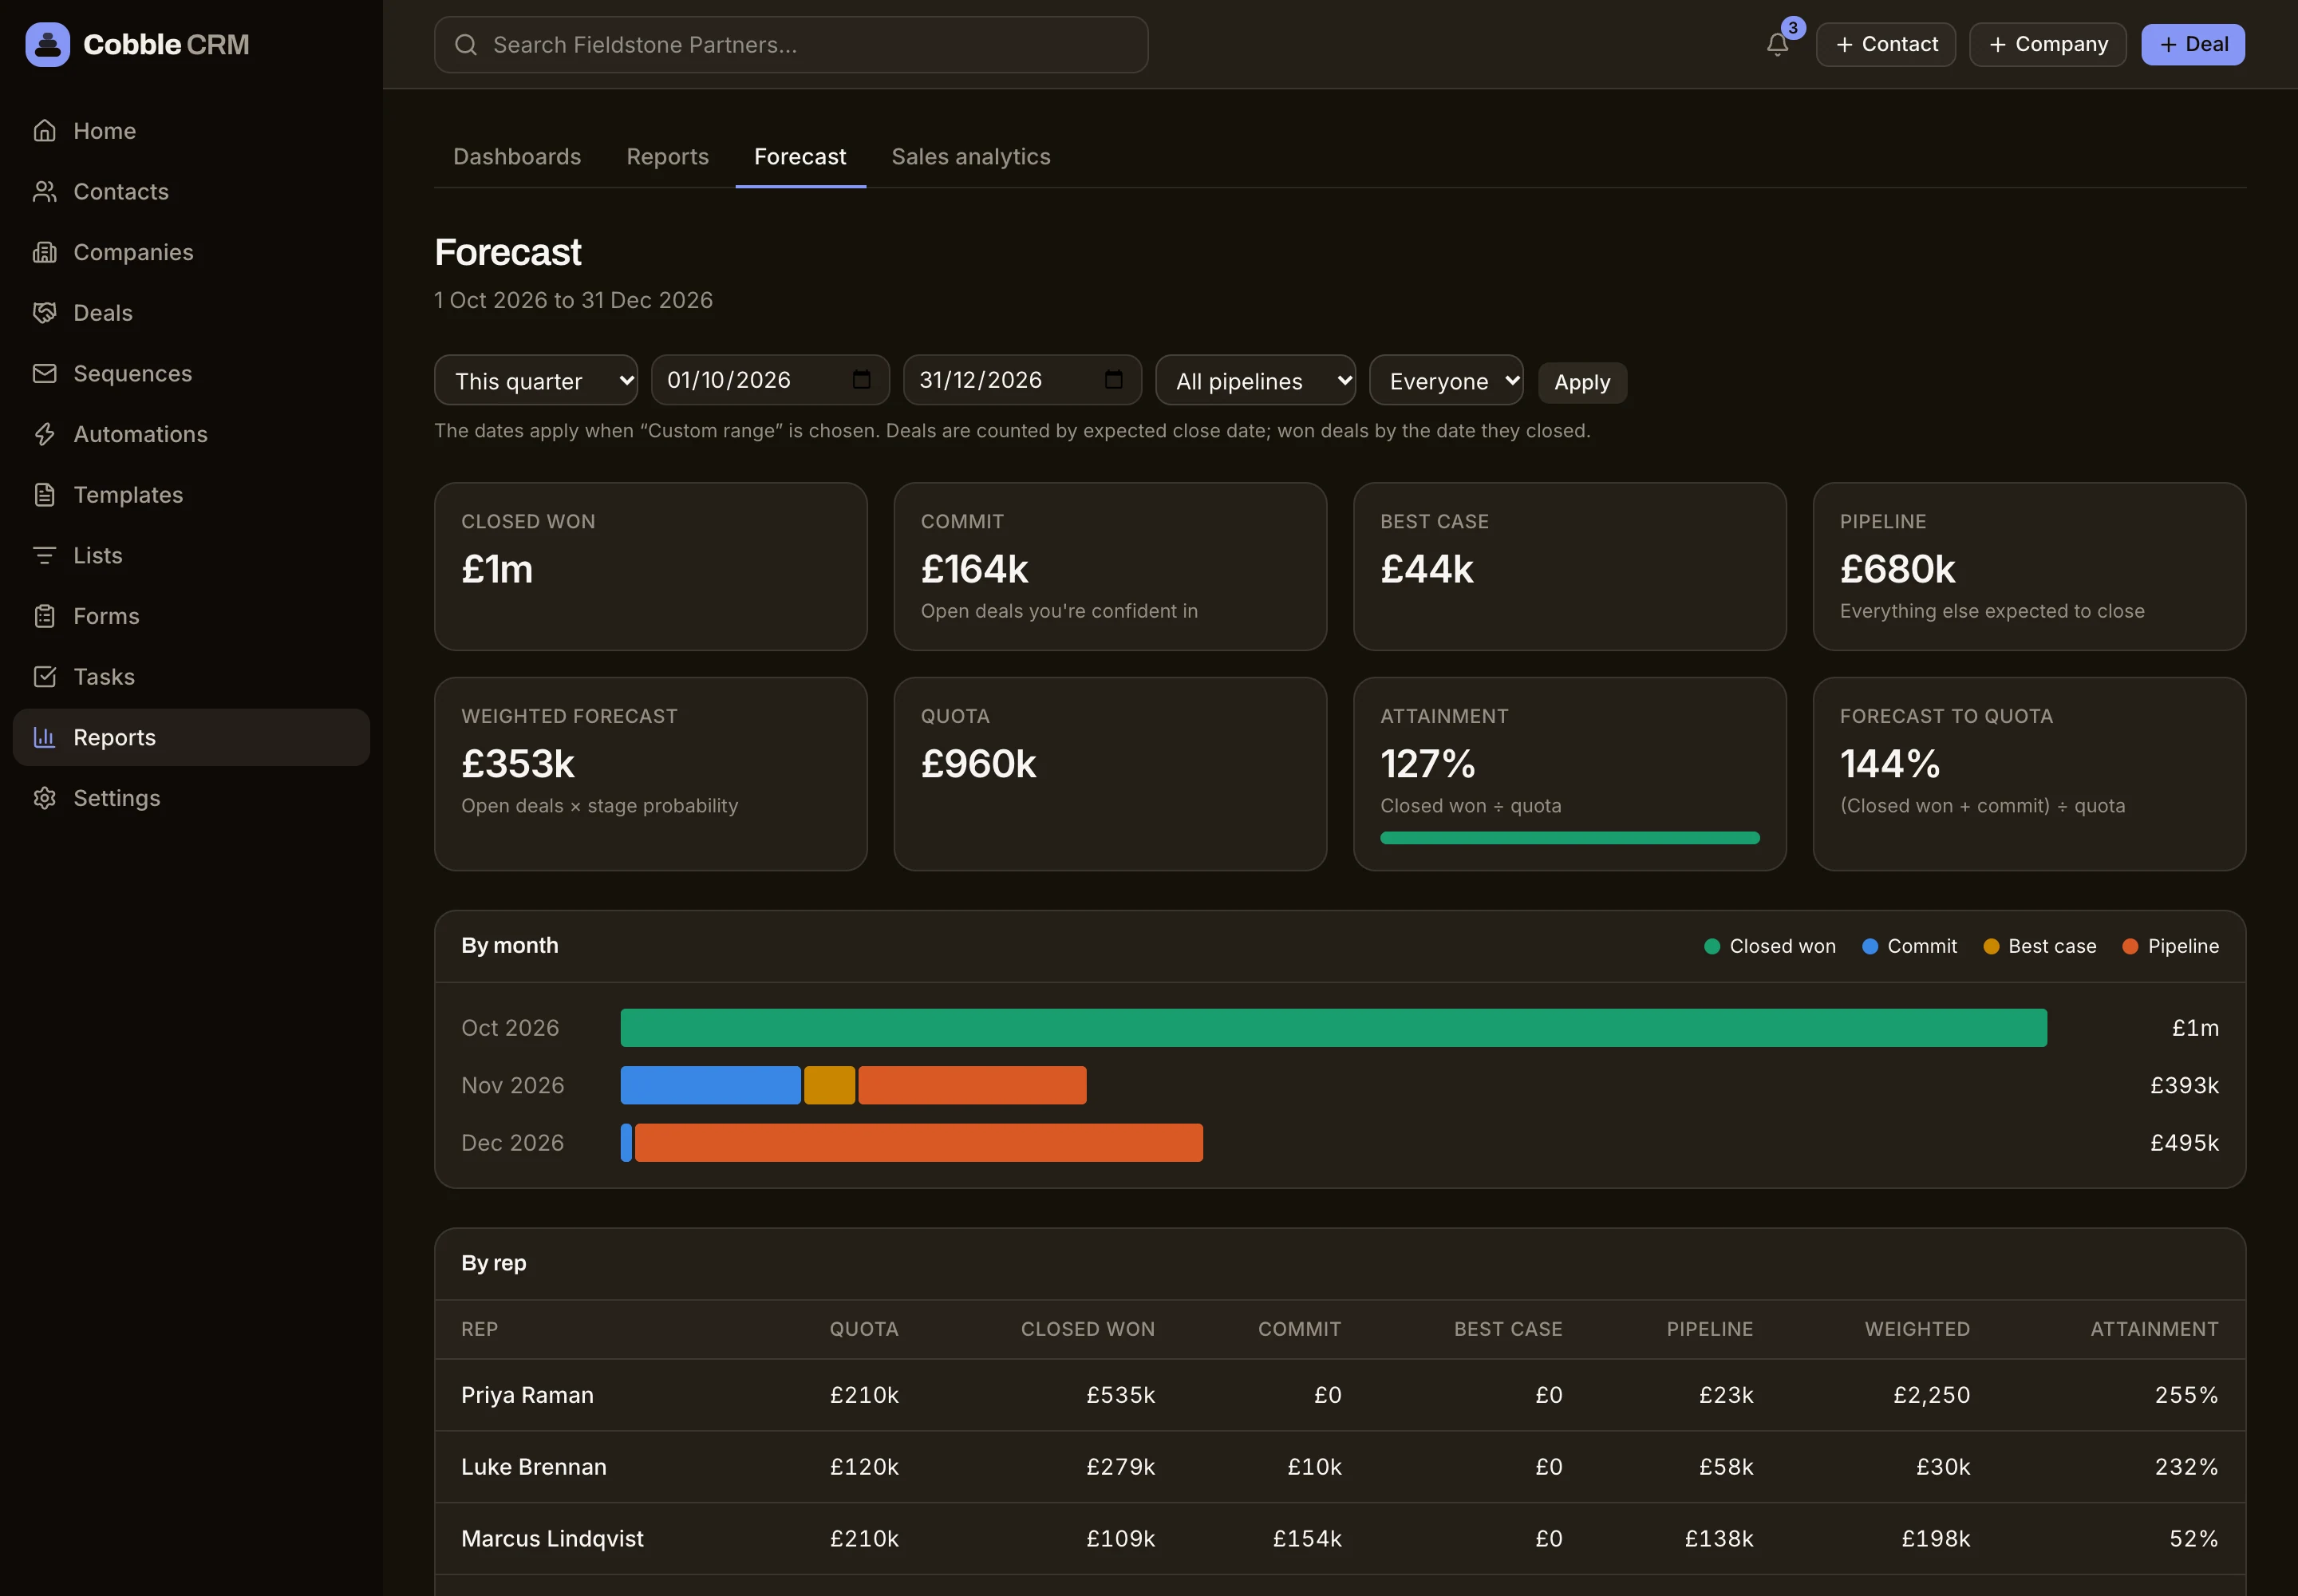Viewport: 2298px width, 1596px height.
Task: Click the Companies building icon
Action: (44, 252)
